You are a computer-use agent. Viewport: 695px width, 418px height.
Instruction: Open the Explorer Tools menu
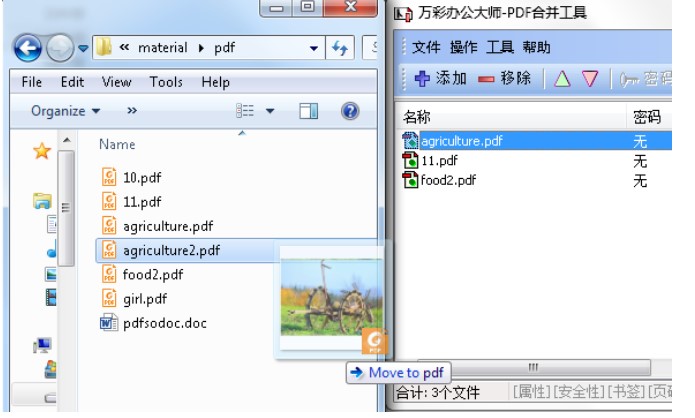166,82
